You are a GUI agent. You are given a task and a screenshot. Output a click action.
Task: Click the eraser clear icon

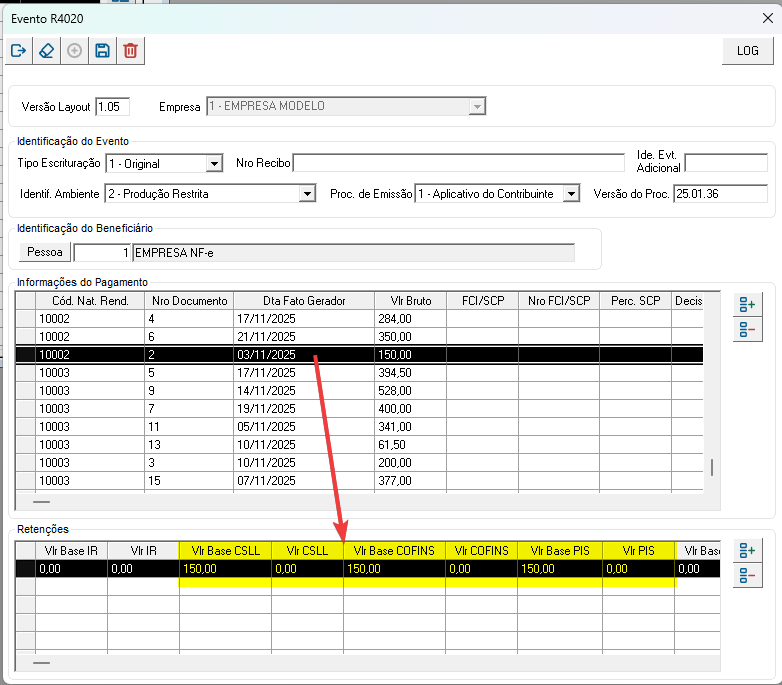[x=46, y=51]
